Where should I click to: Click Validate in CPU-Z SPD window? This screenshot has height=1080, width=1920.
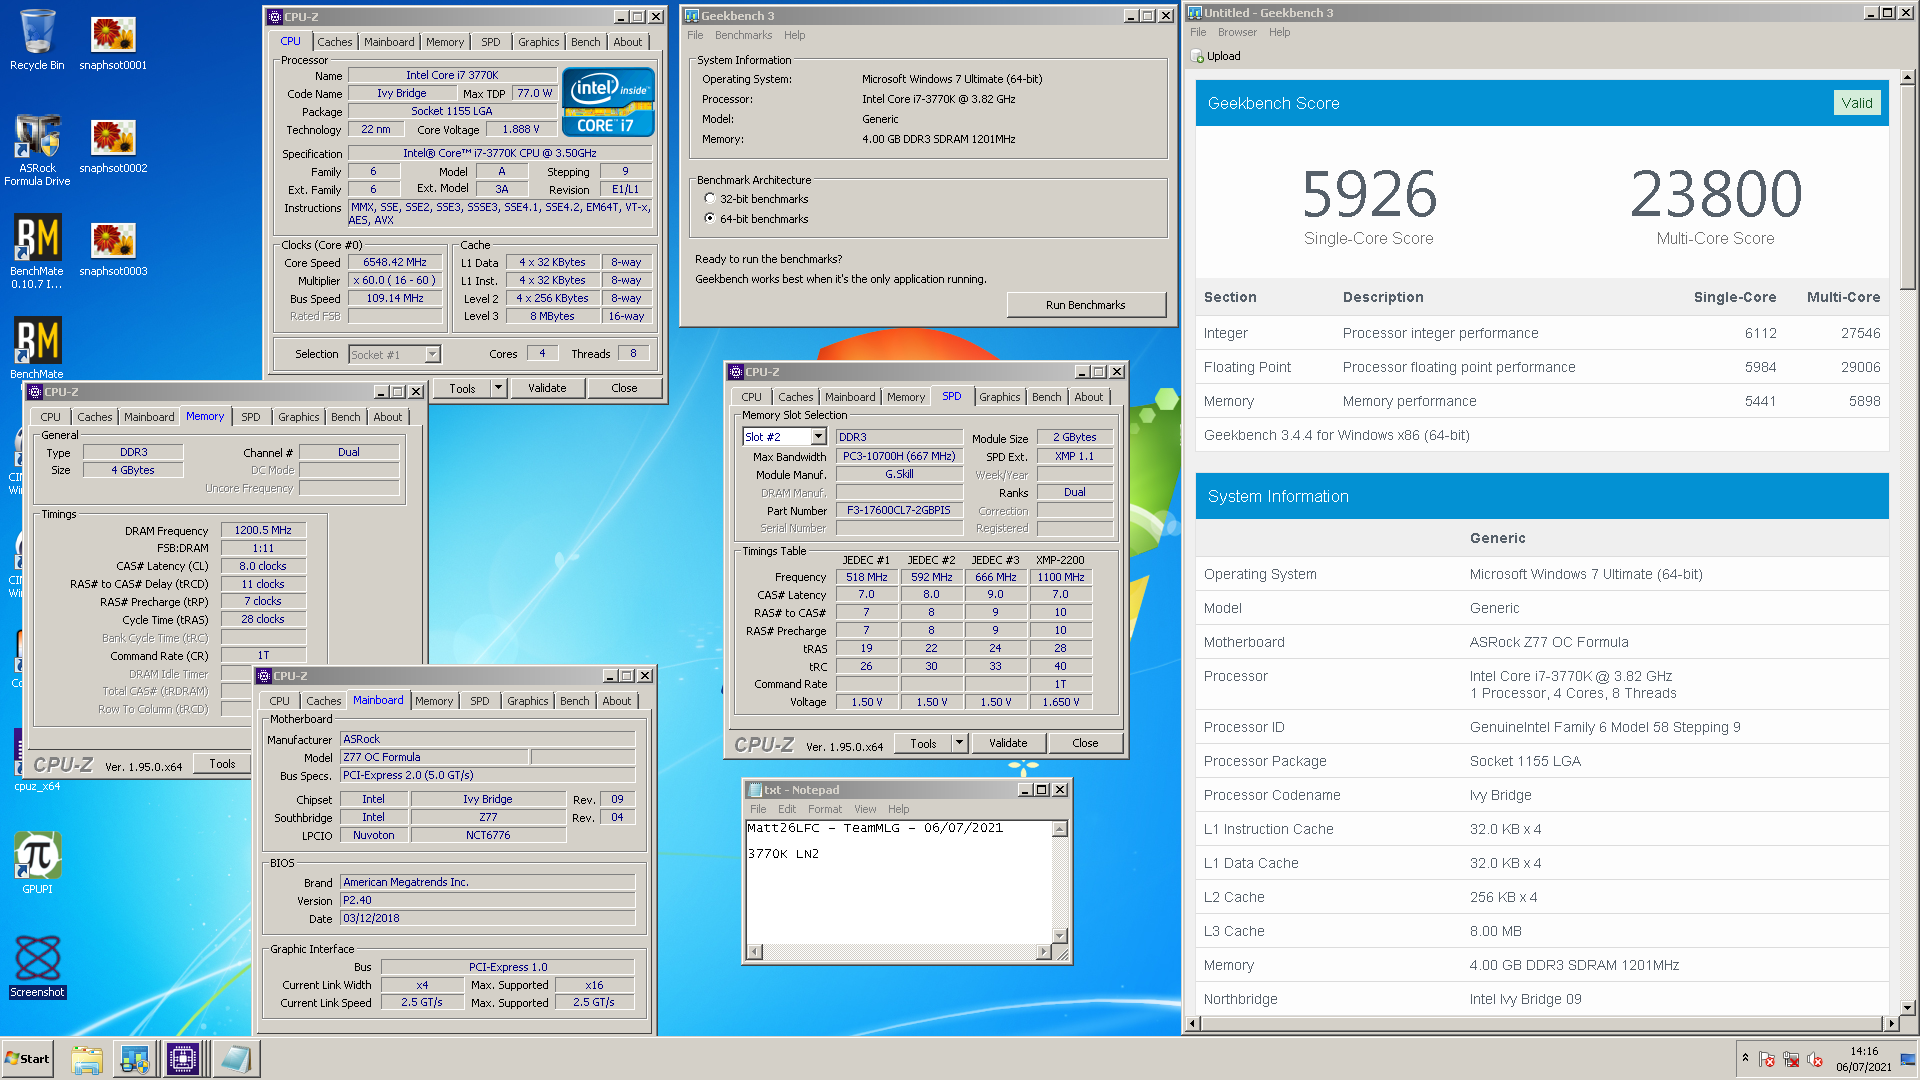pyautogui.click(x=1008, y=743)
